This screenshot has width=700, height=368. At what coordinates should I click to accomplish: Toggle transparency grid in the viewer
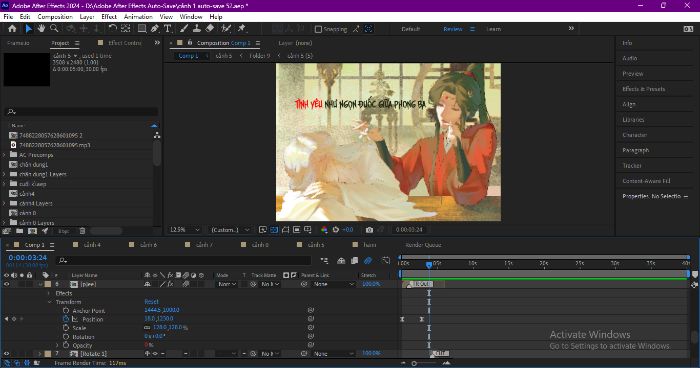point(274,230)
